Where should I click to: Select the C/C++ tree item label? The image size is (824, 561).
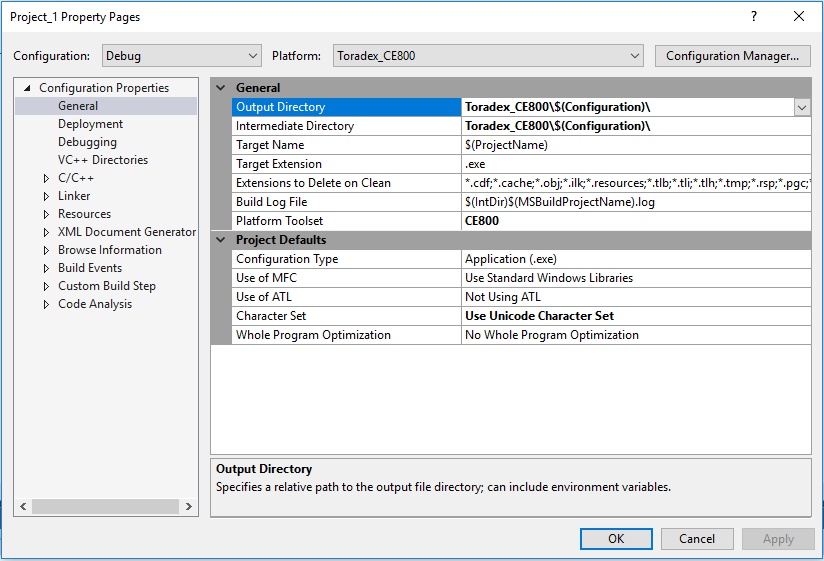(76, 178)
